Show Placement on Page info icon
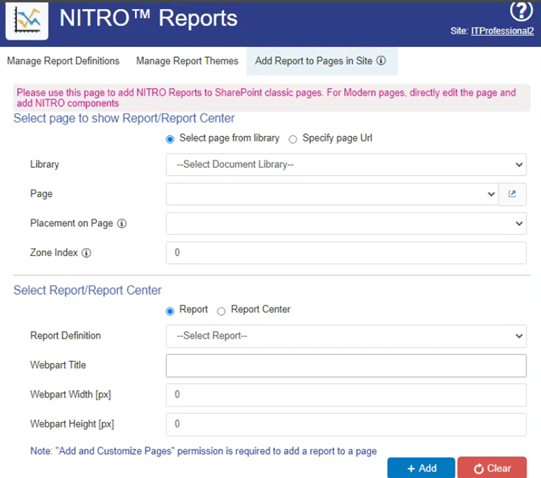 coord(122,224)
